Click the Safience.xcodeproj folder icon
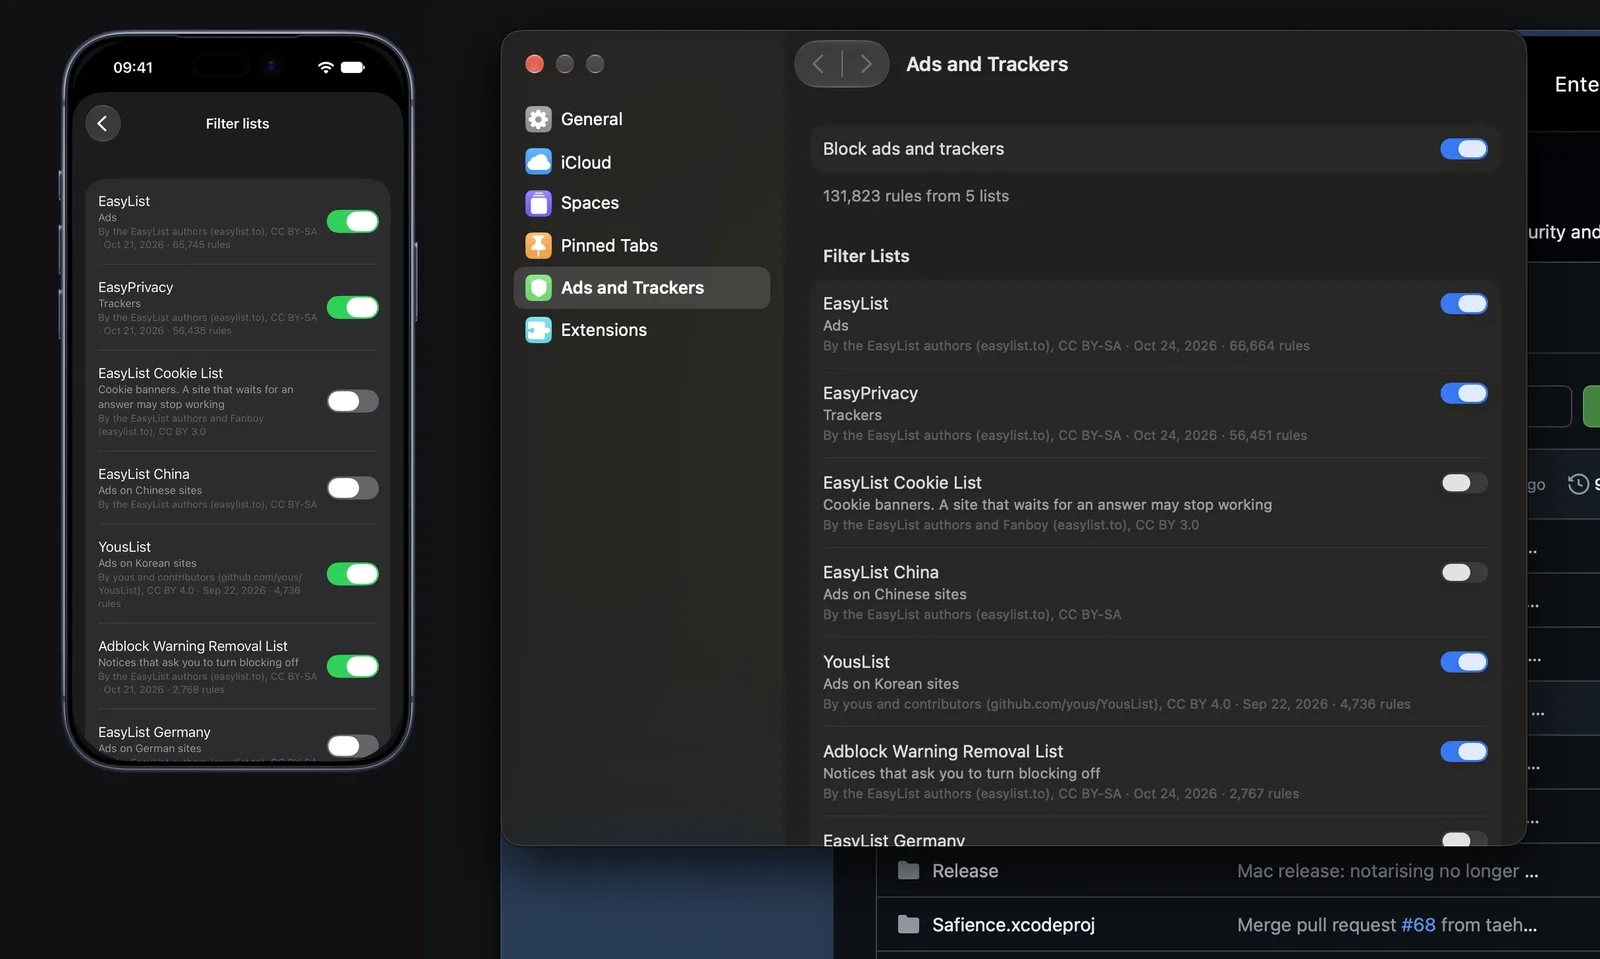This screenshot has width=1600, height=959. pyautogui.click(x=908, y=925)
